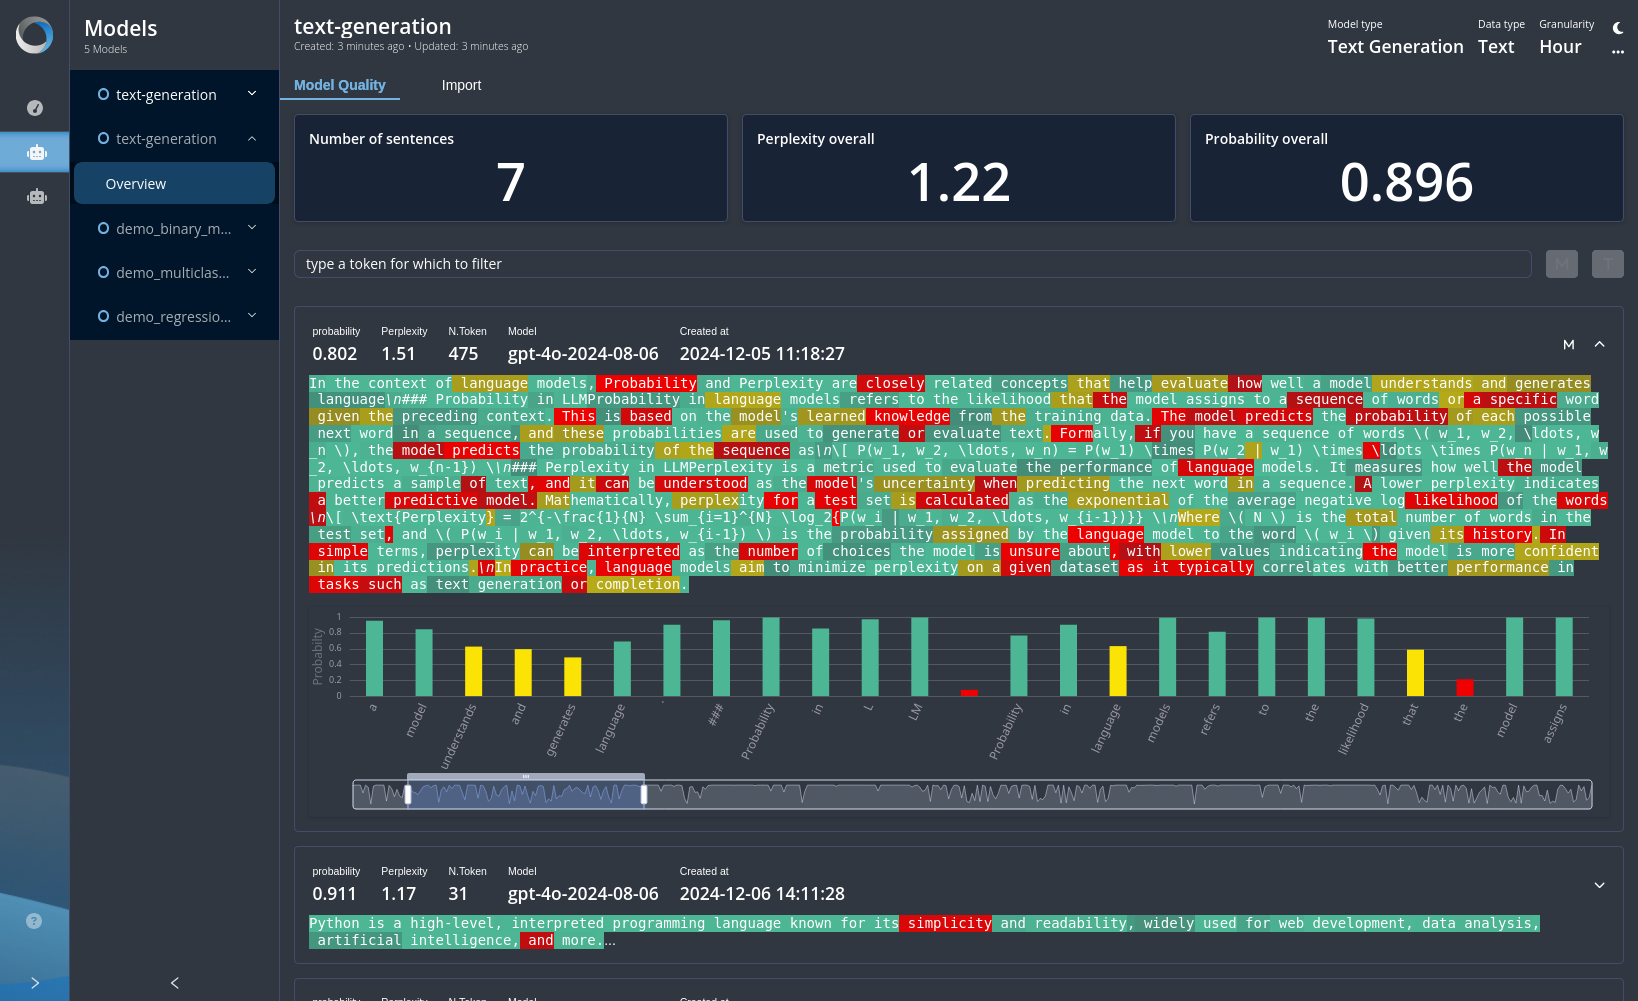Select demo_regressio... model label
The height and width of the screenshot is (1001, 1638).
tap(173, 317)
